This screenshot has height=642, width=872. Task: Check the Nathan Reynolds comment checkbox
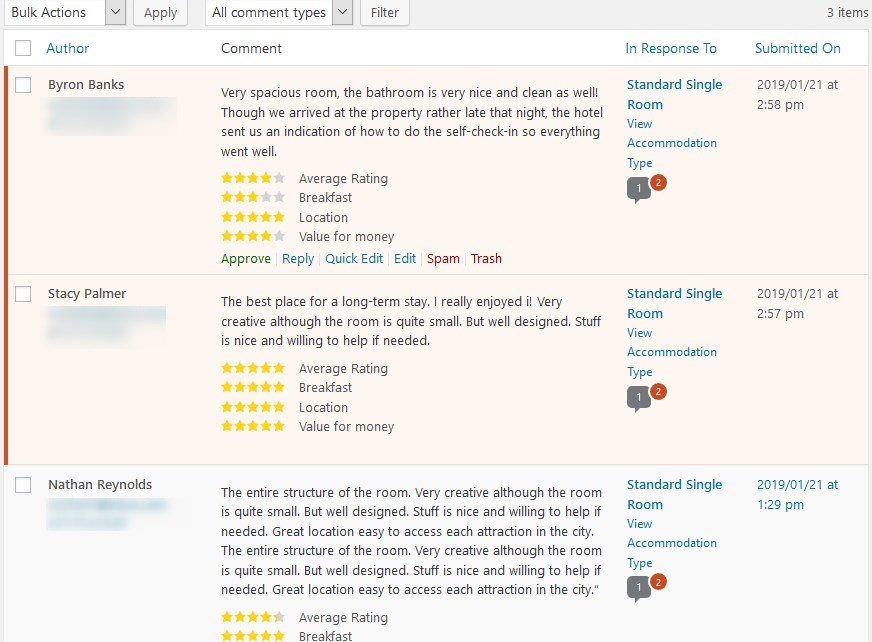click(23, 485)
